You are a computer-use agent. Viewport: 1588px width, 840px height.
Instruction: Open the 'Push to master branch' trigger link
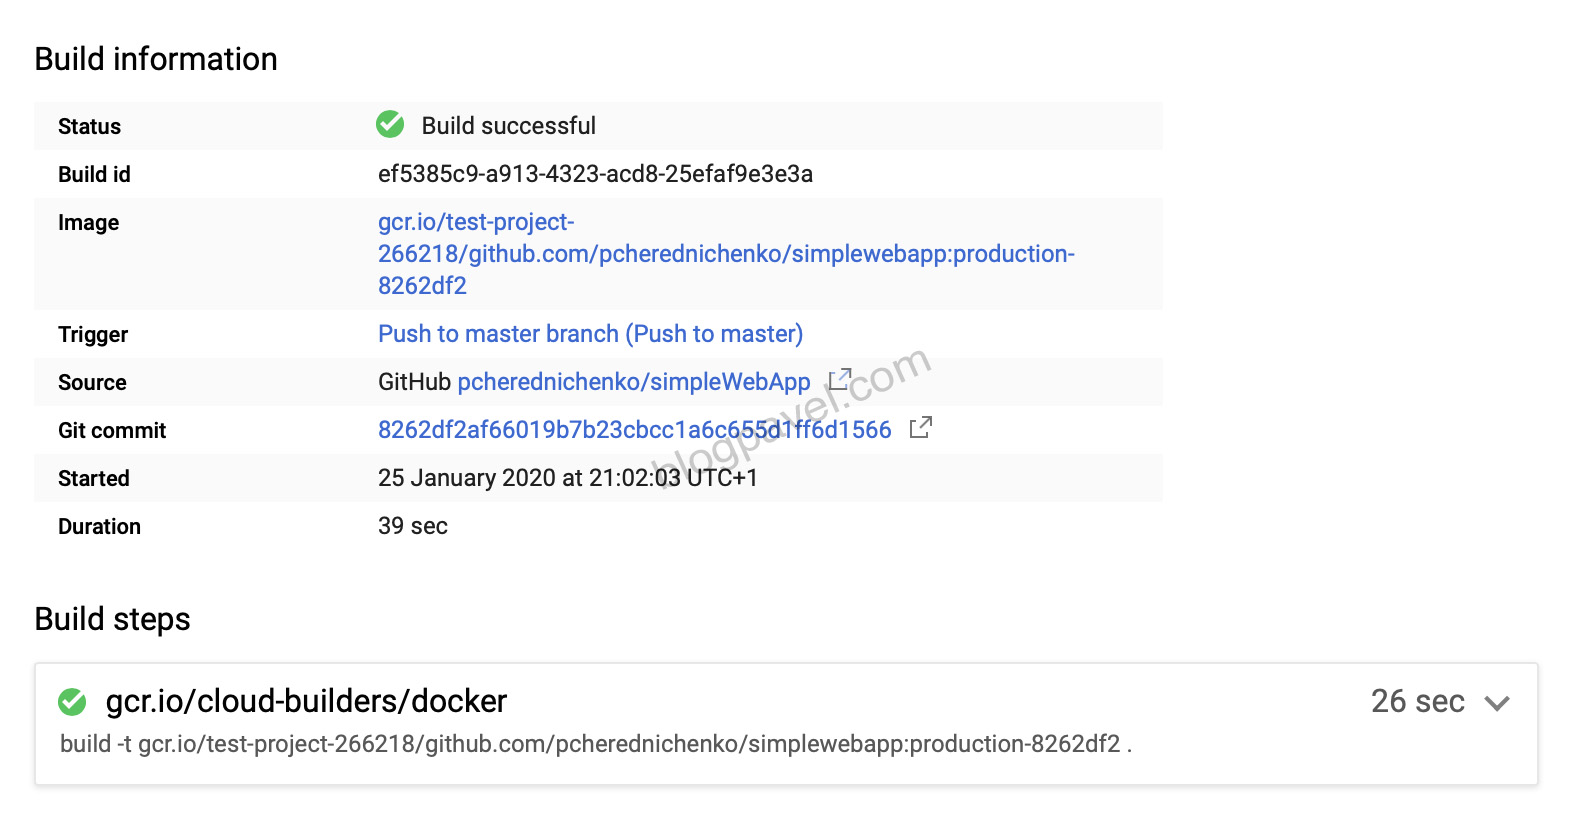589,333
